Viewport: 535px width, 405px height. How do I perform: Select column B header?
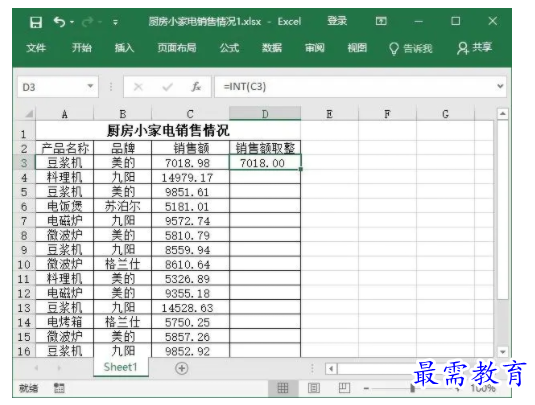click(x=122, y=114)
